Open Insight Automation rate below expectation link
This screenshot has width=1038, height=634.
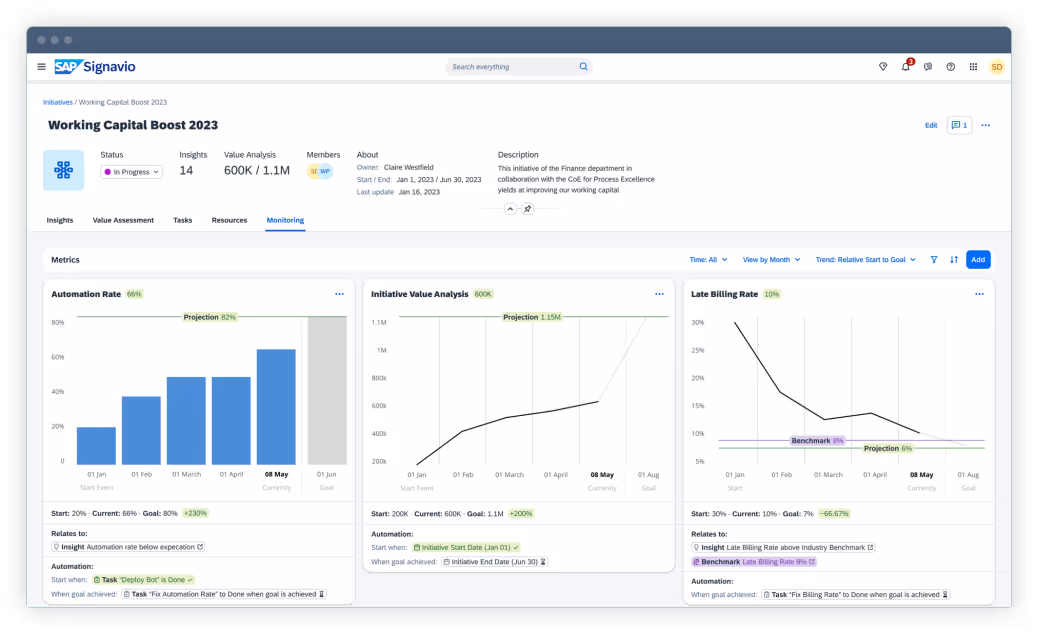pos(128,547)
